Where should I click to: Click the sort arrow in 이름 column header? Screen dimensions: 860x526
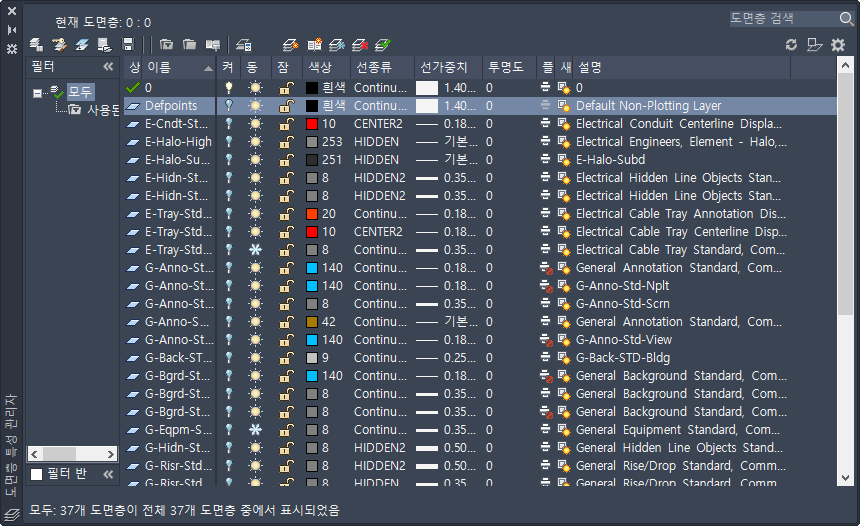click(x=208, y=69)
